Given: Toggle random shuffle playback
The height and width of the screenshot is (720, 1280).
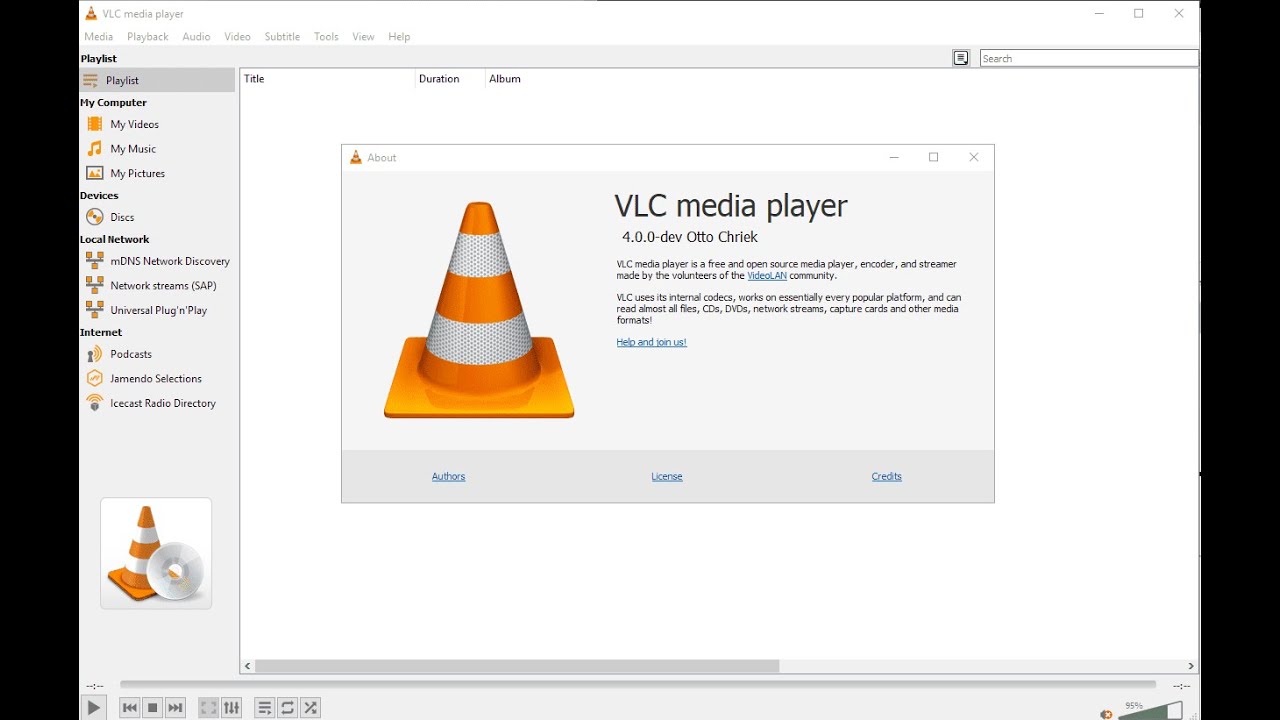Looking at the screenshot, I should click(x=310, y=708).
